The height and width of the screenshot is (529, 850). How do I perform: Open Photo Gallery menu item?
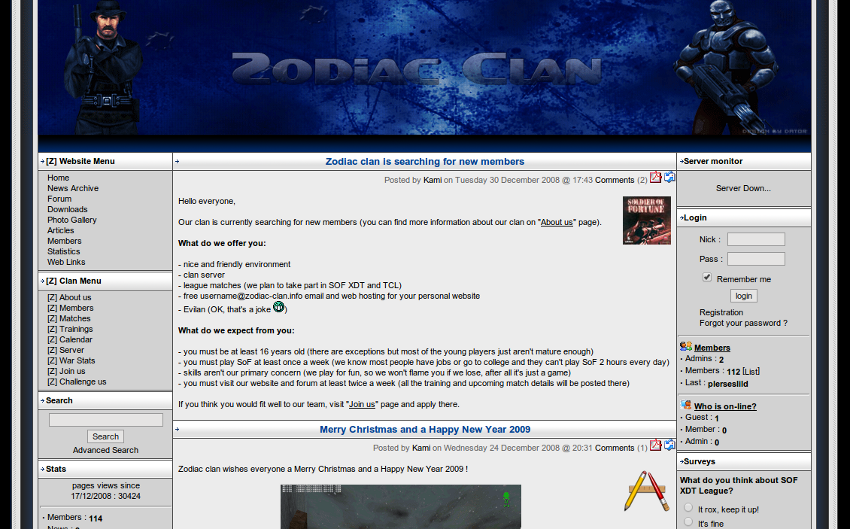[x=72, y=220]
